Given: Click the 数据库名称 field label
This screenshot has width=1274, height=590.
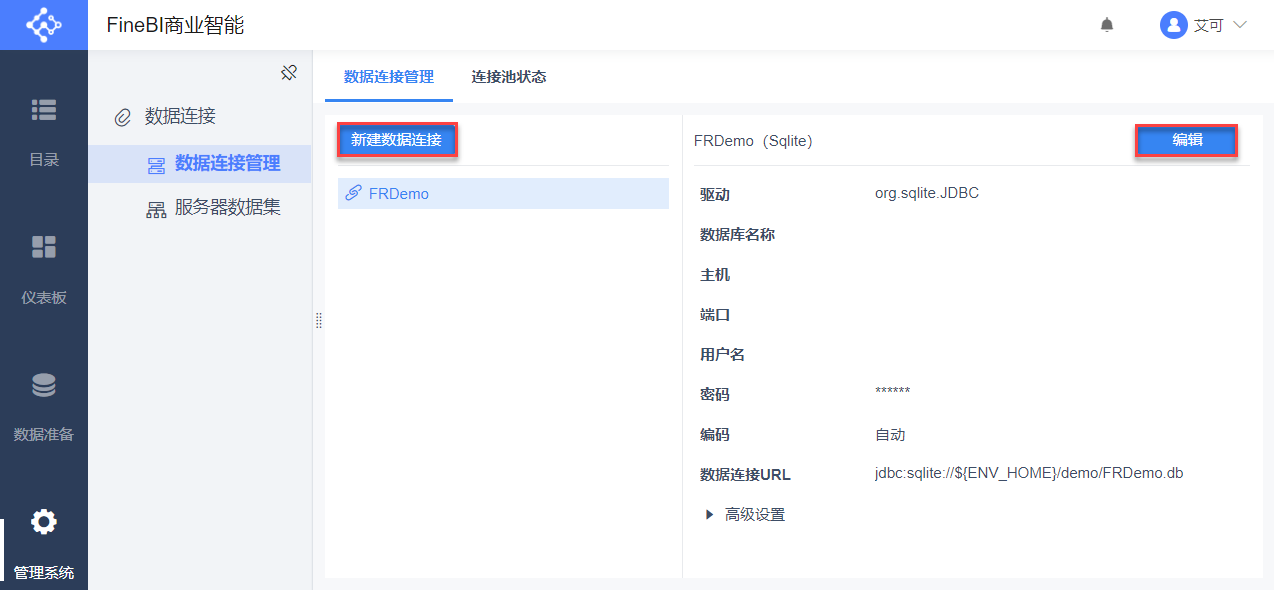Looking at the screenshot, I should point(738,235).
